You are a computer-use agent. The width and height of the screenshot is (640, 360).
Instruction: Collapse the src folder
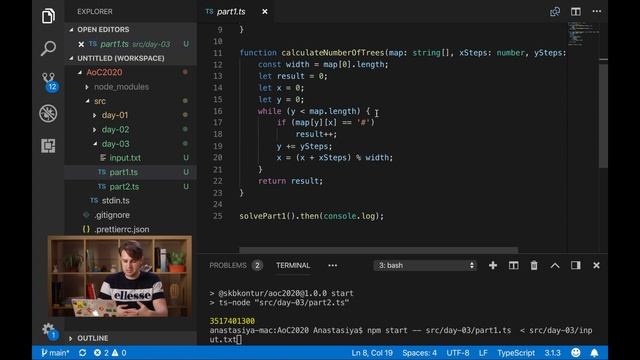(x=100, y=101)
